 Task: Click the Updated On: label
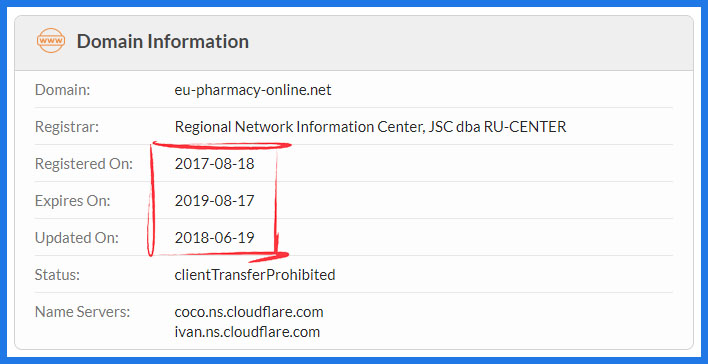(76, 238)
